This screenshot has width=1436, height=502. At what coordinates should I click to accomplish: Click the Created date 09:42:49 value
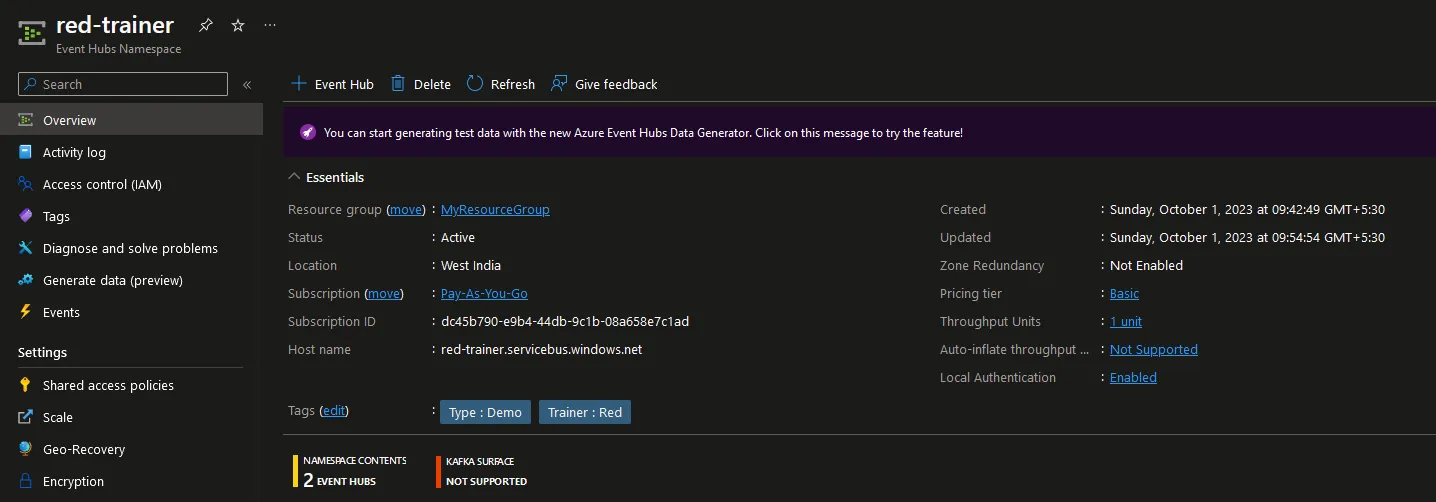[x=1247, y=209]
